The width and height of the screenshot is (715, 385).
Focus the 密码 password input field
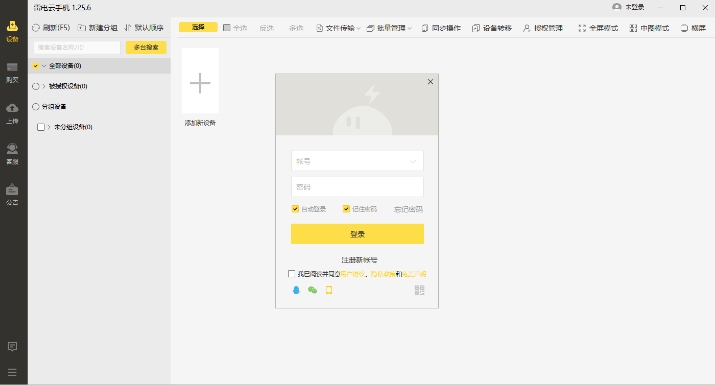pyautogui.click(x=358, y=187)
